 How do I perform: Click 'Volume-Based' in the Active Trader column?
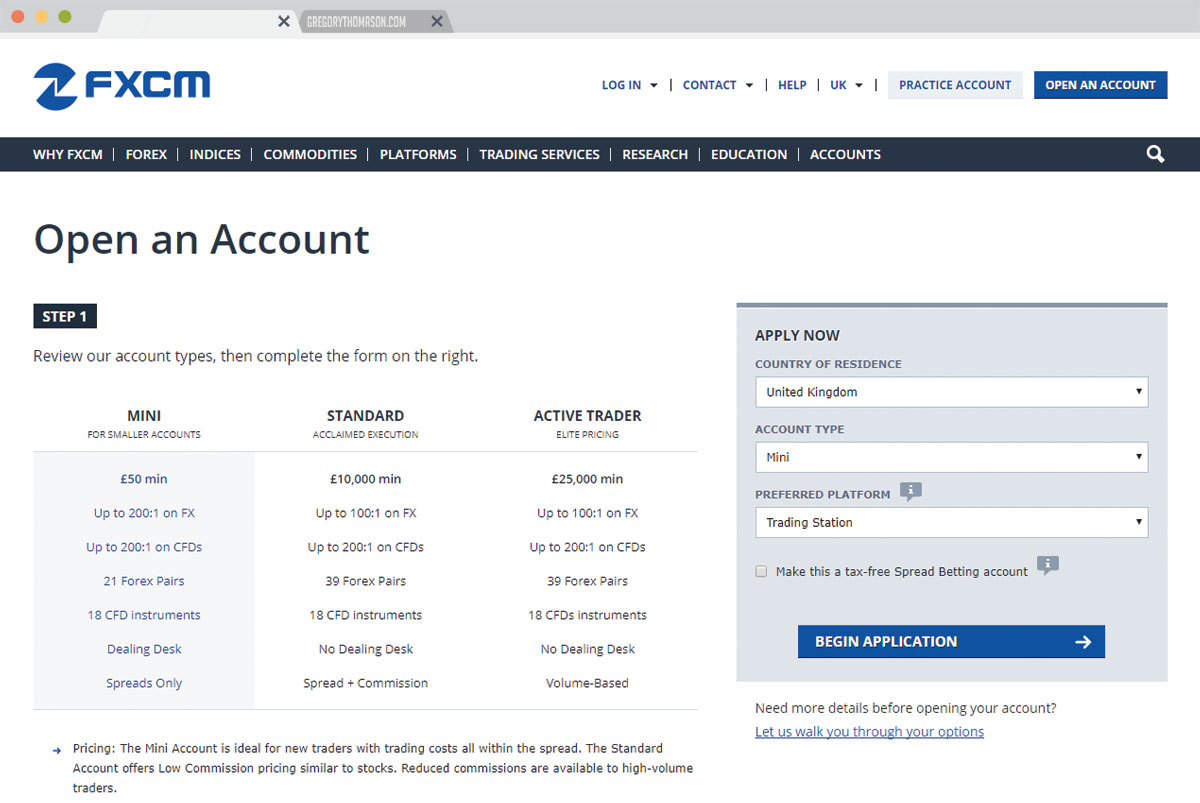(x=587, y=683)
